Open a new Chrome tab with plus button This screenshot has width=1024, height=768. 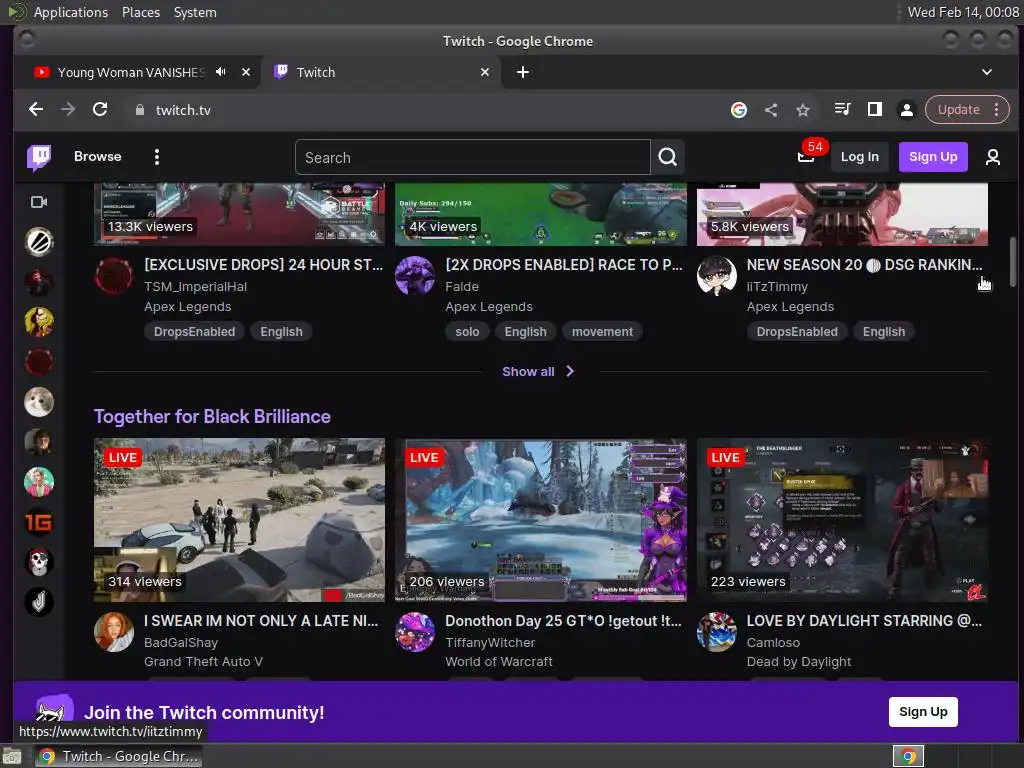tap(522, 72)
